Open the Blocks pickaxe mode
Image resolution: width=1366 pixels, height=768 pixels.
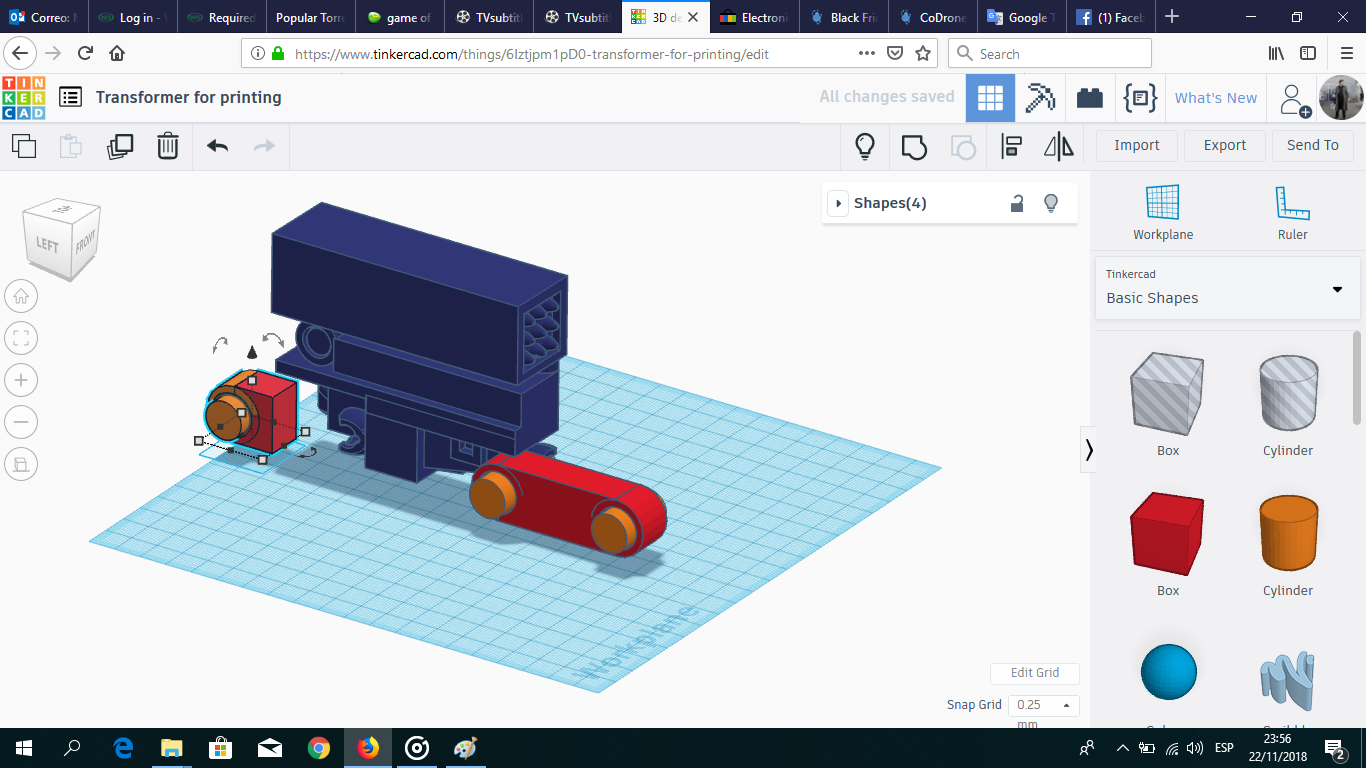[x=1040, y=98]
